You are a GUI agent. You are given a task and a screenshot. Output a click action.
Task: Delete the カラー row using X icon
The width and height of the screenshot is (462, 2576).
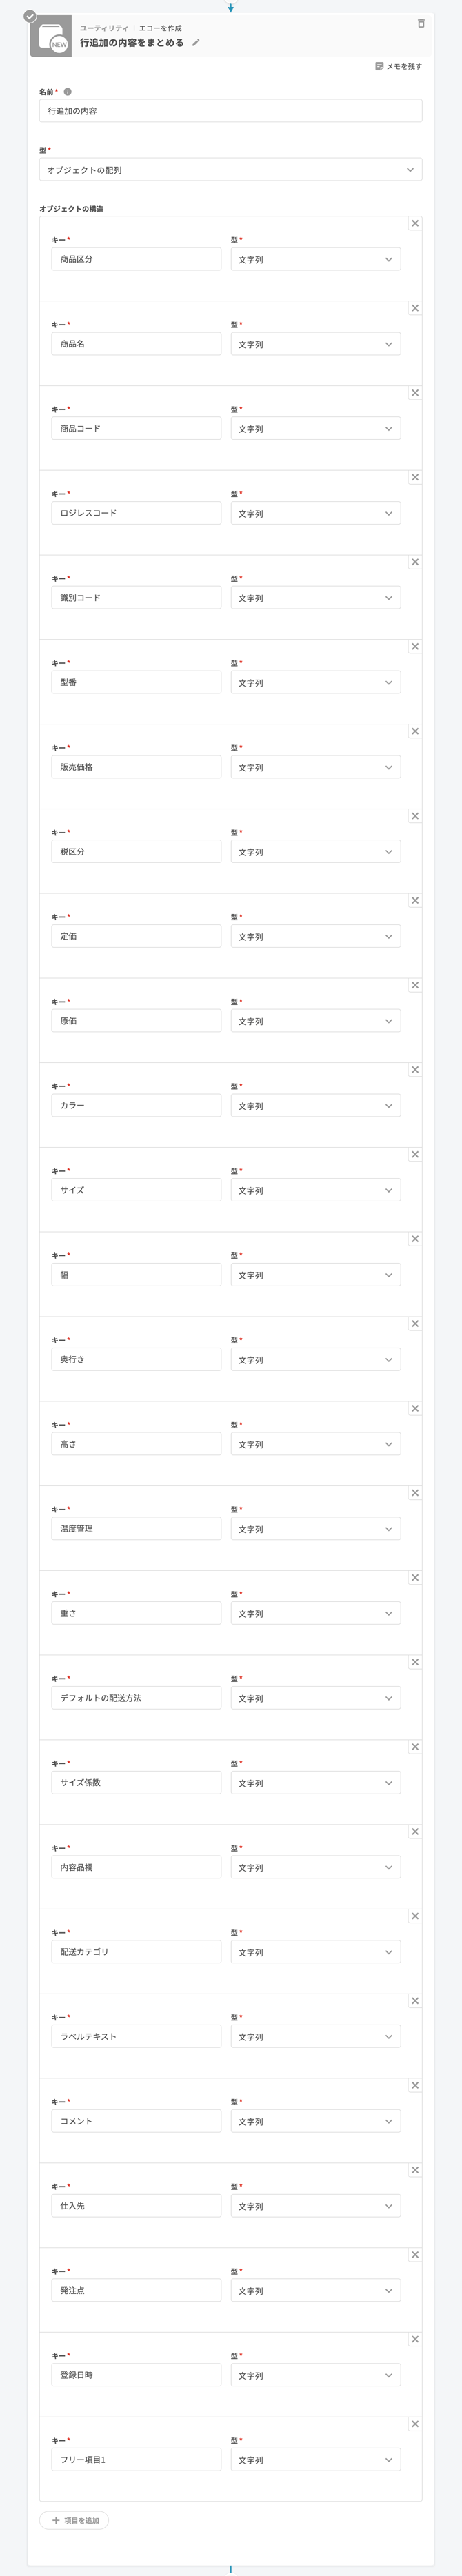point(415,1070)
